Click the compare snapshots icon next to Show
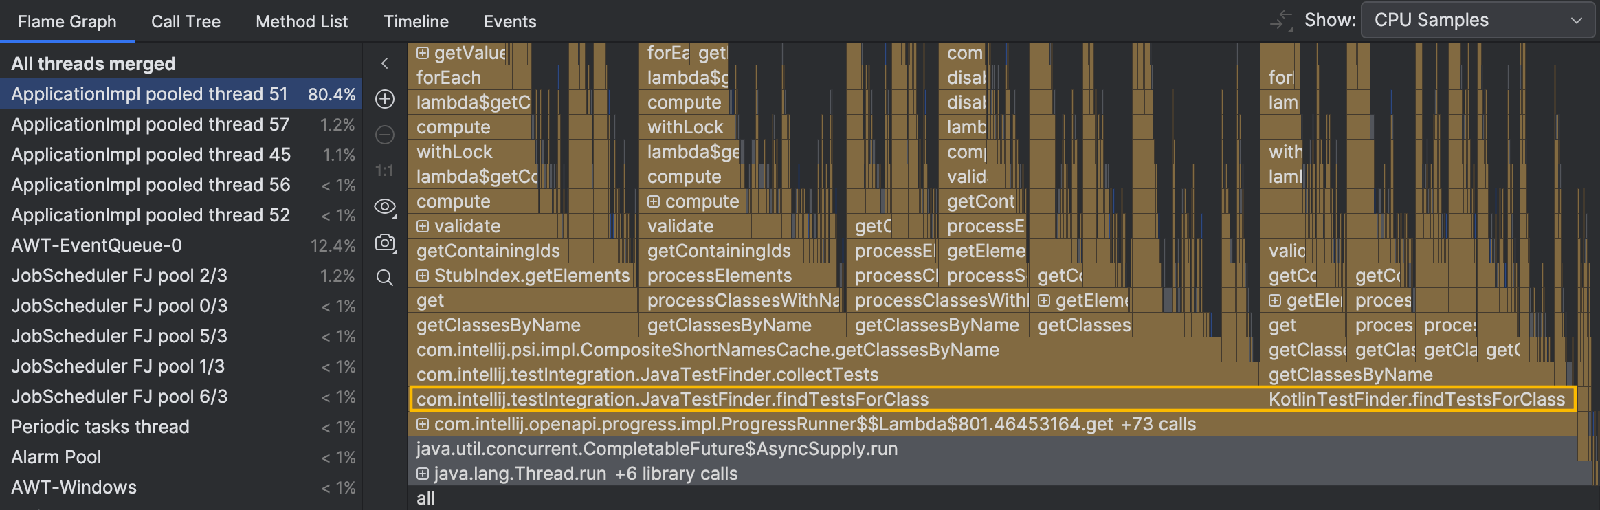Image resolution: width=1600 pixels, height=510 pixels. [1281, 20]
